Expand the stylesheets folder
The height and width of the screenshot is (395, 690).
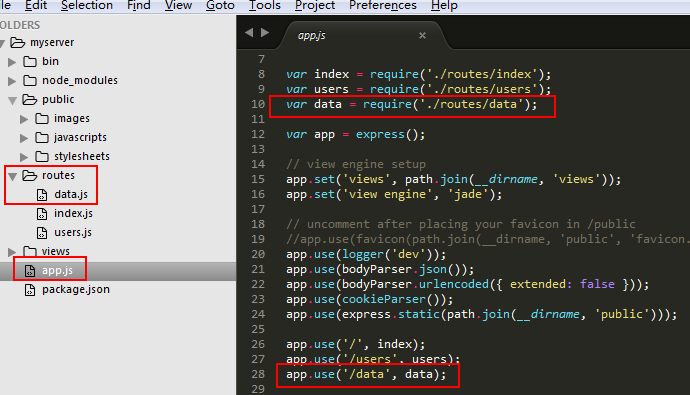pos(24,157)
